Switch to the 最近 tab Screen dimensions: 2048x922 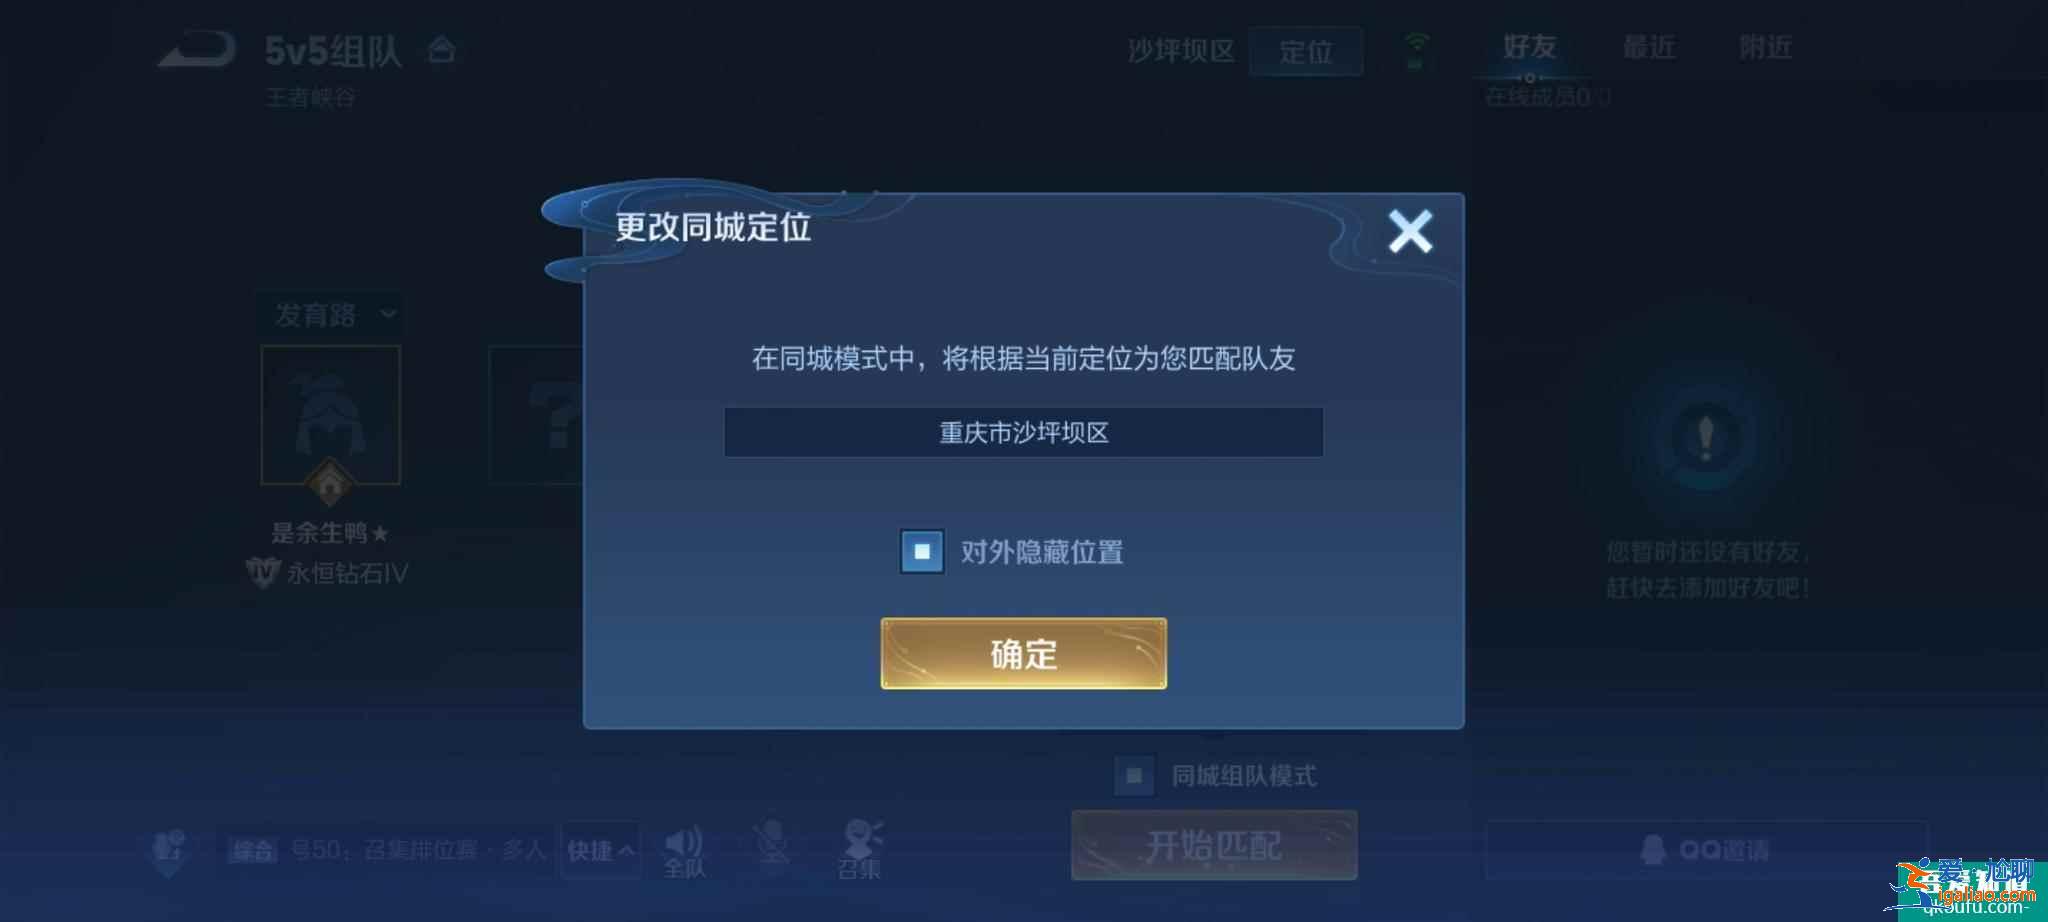coord(1648,47)
